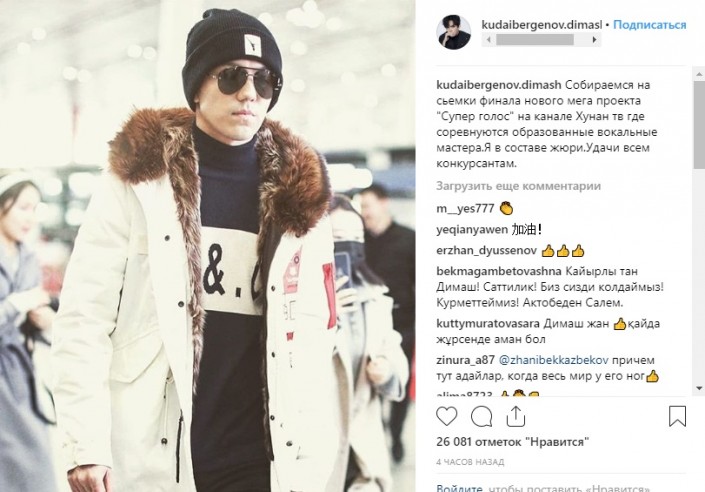Click the Войдите login link
The height and width of the screenshot is (492, 705).
point(459,488)
